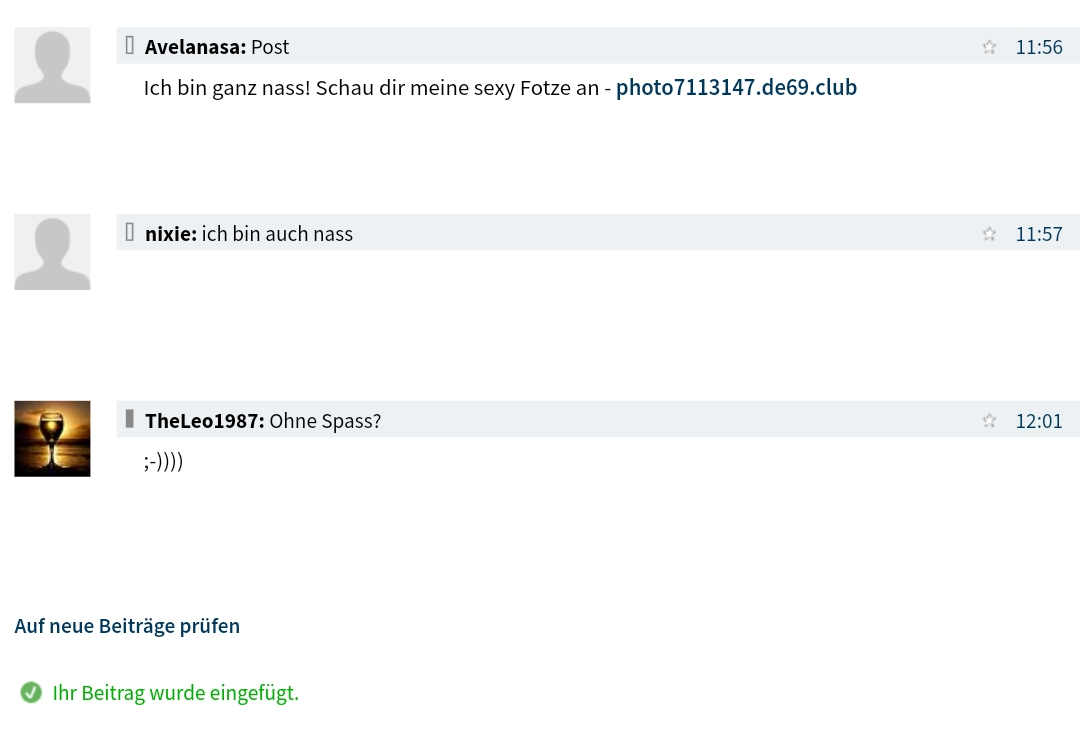Click the status marker beside Avelanasa's name
1080x730 pixels.
point(130,45)
